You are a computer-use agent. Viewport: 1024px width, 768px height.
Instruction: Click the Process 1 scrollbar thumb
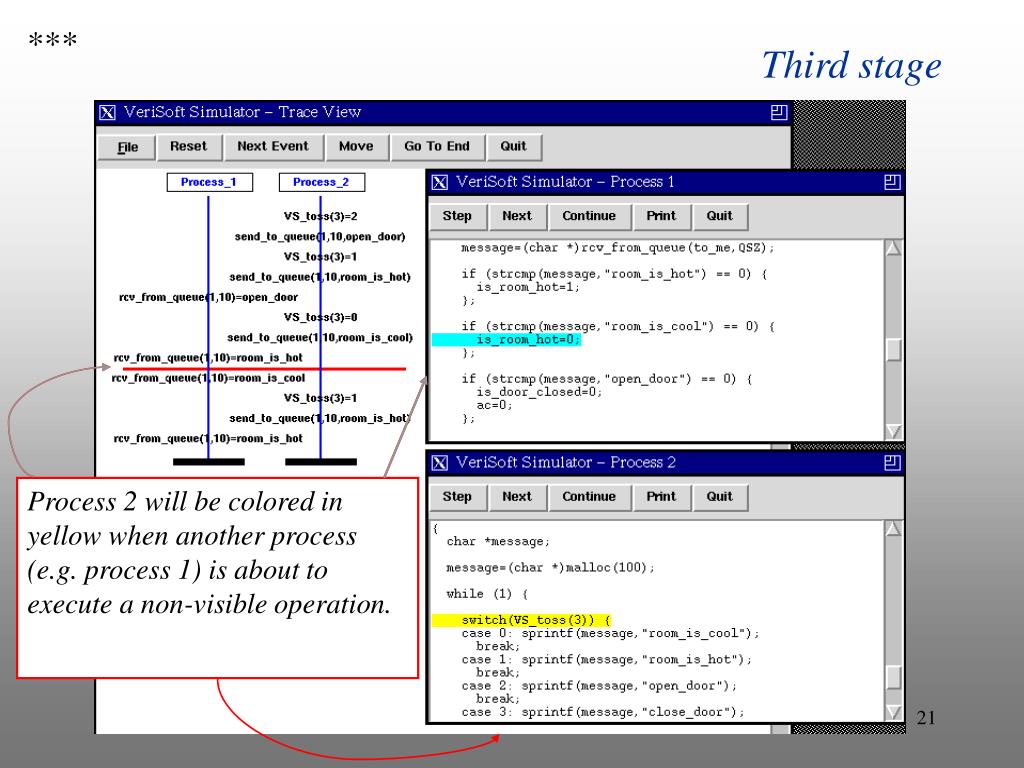point(893,349)
